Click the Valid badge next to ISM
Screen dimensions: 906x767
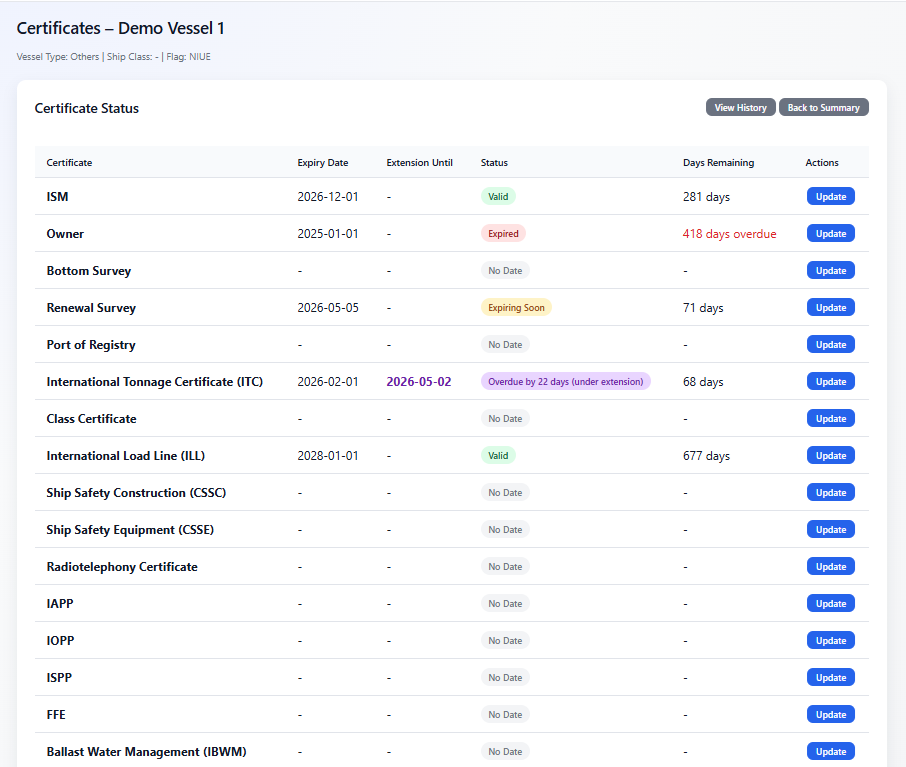498,196
